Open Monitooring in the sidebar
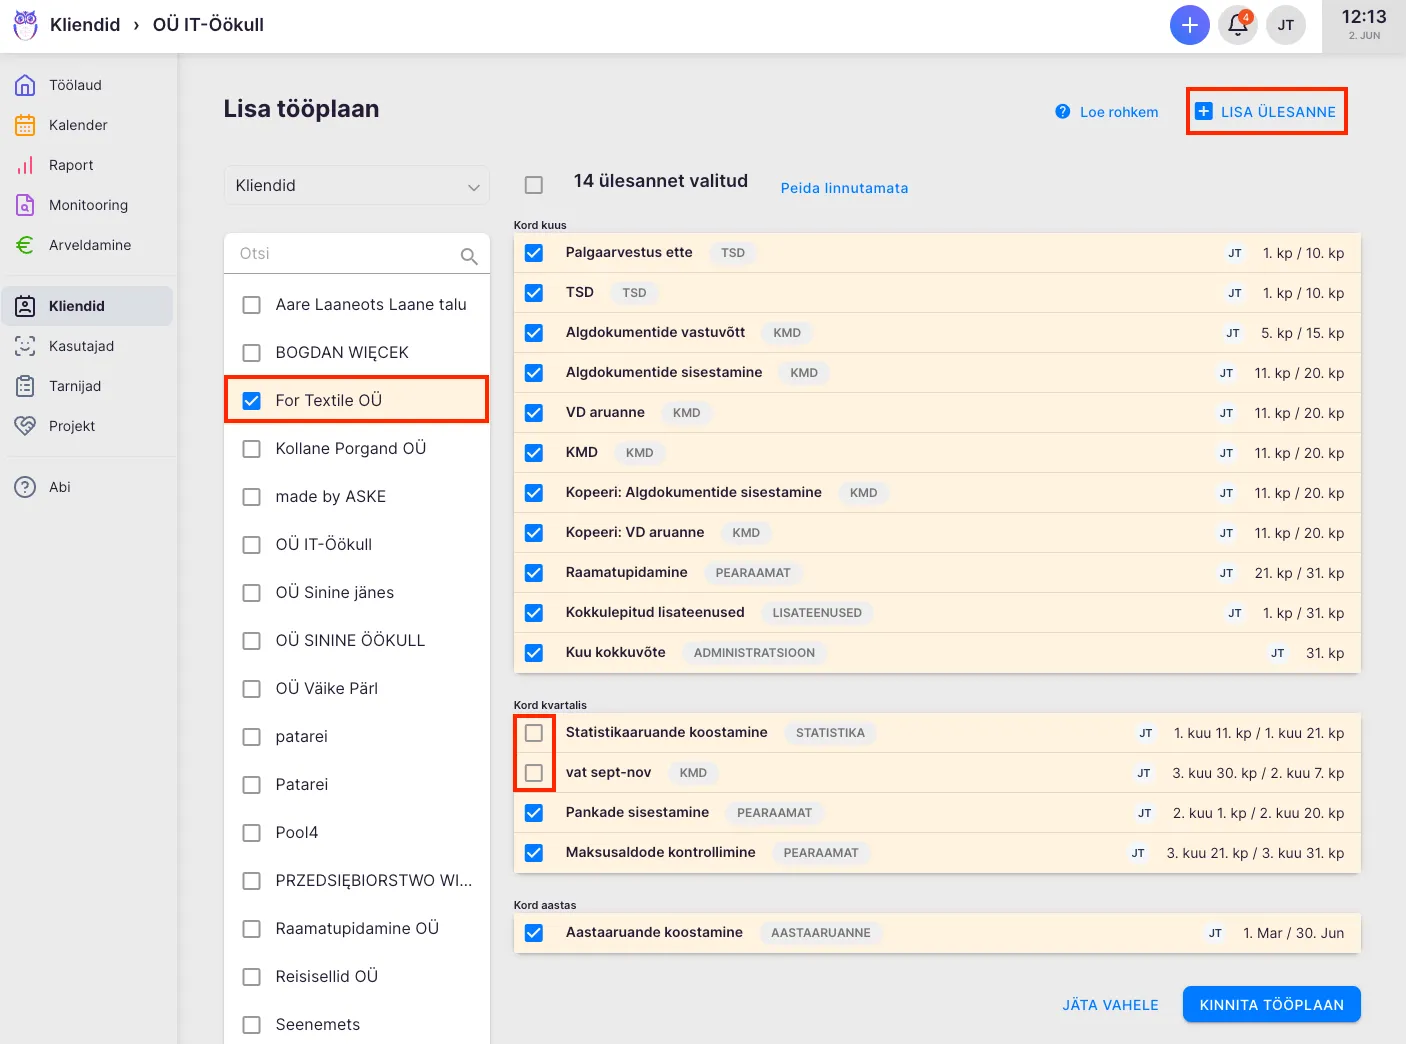Image resolution: width=1406 pixels, height=1044 pixels. tap(88, 205)
